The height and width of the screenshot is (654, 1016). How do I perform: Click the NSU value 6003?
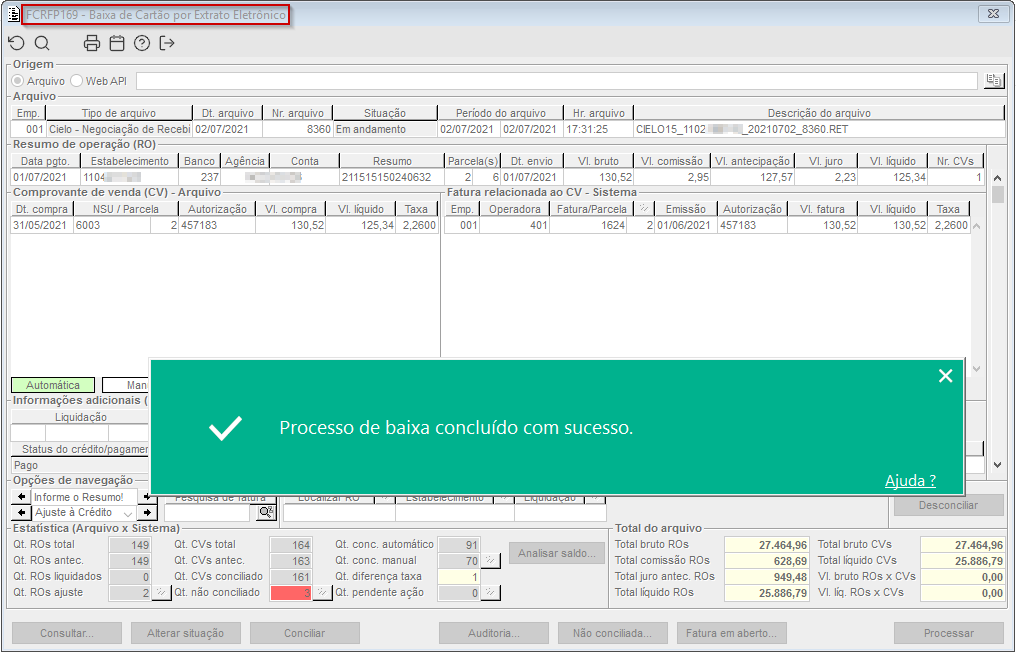click(x=112, y=225)
